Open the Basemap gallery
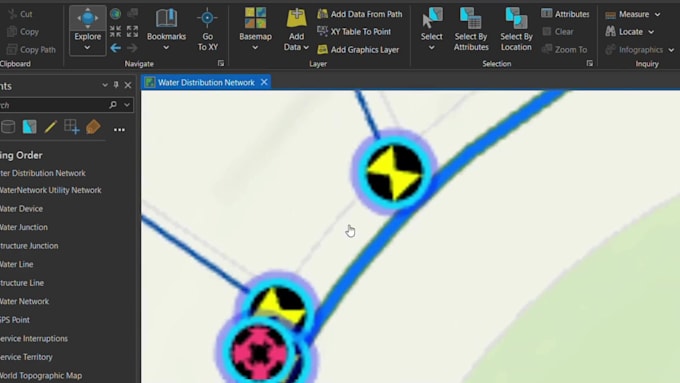Image resolution: width=680 pixels, height=383 pixels. coord(255,29)
